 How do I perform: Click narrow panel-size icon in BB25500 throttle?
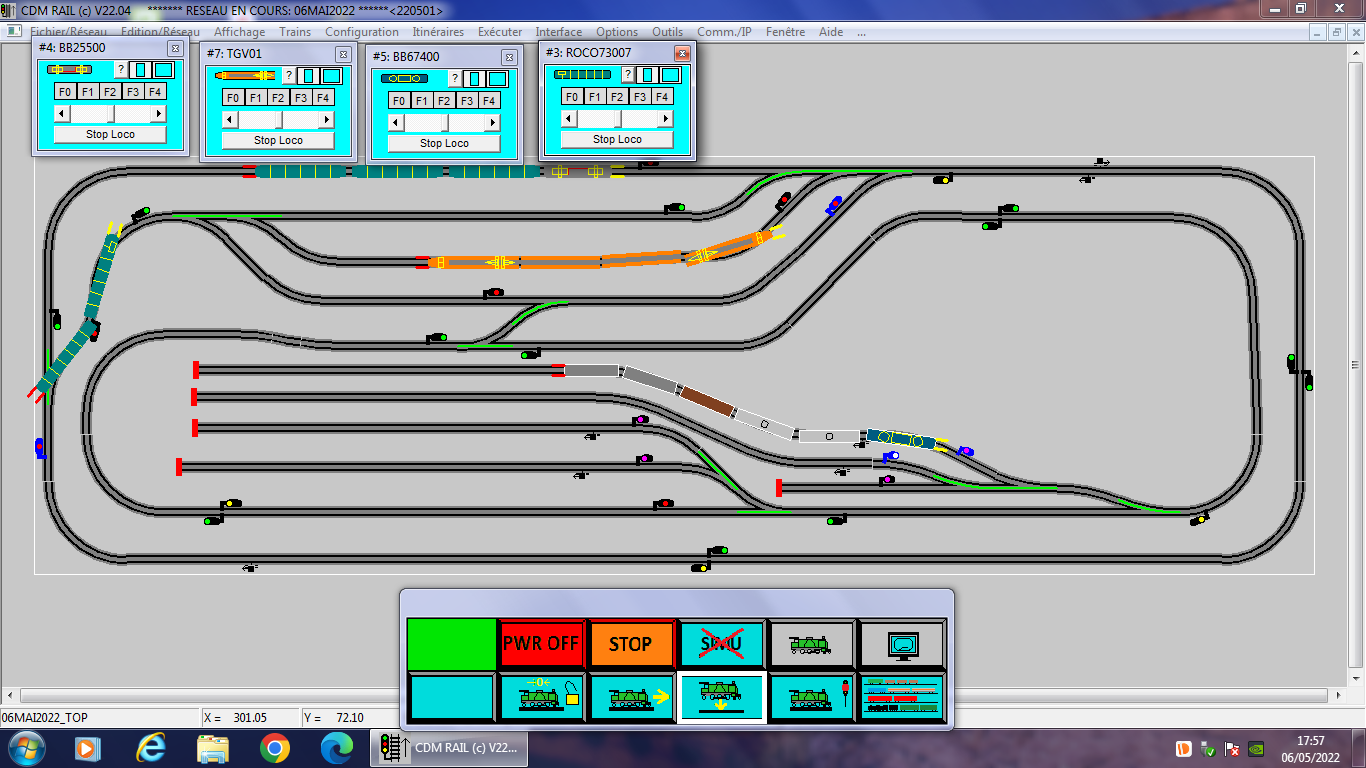tap(141, 69)
